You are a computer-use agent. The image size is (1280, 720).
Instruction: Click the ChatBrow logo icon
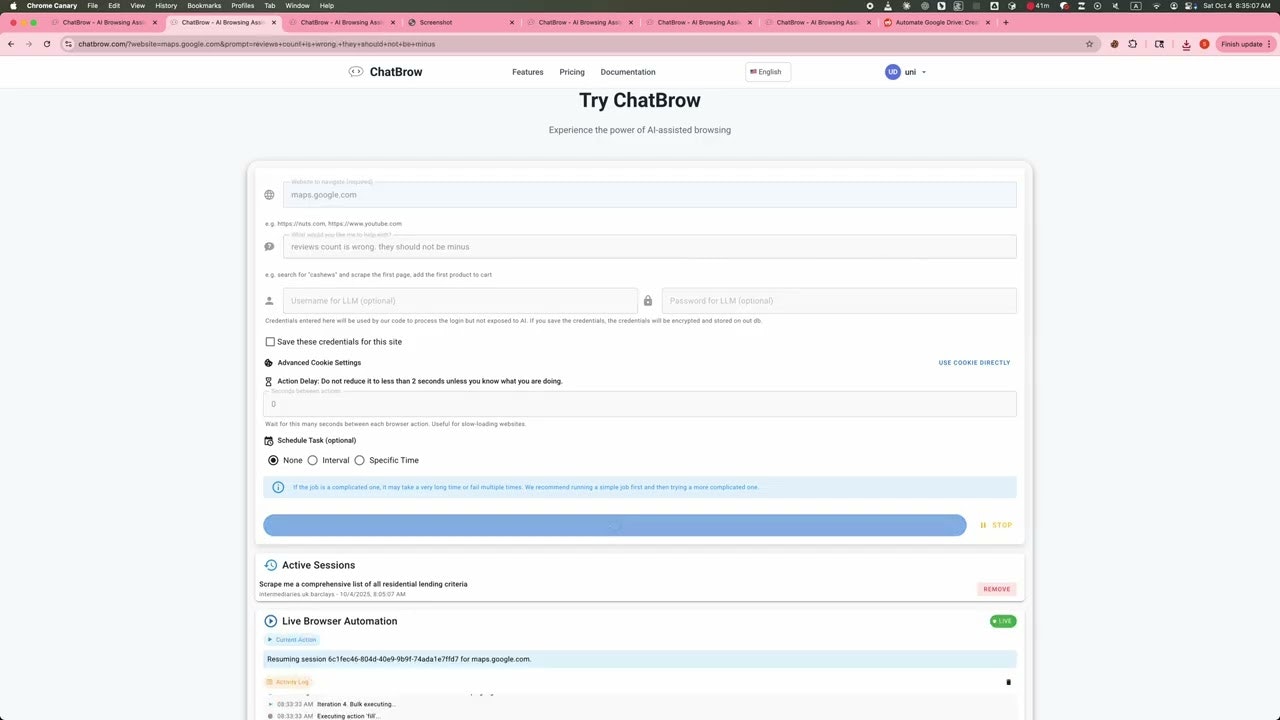pos(356,72)
